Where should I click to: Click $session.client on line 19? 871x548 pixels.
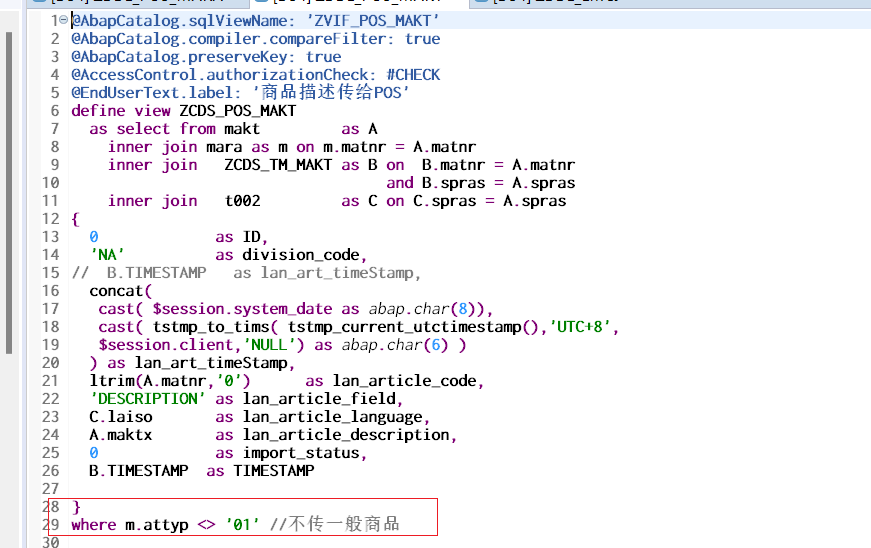click(x=166, y=345)
